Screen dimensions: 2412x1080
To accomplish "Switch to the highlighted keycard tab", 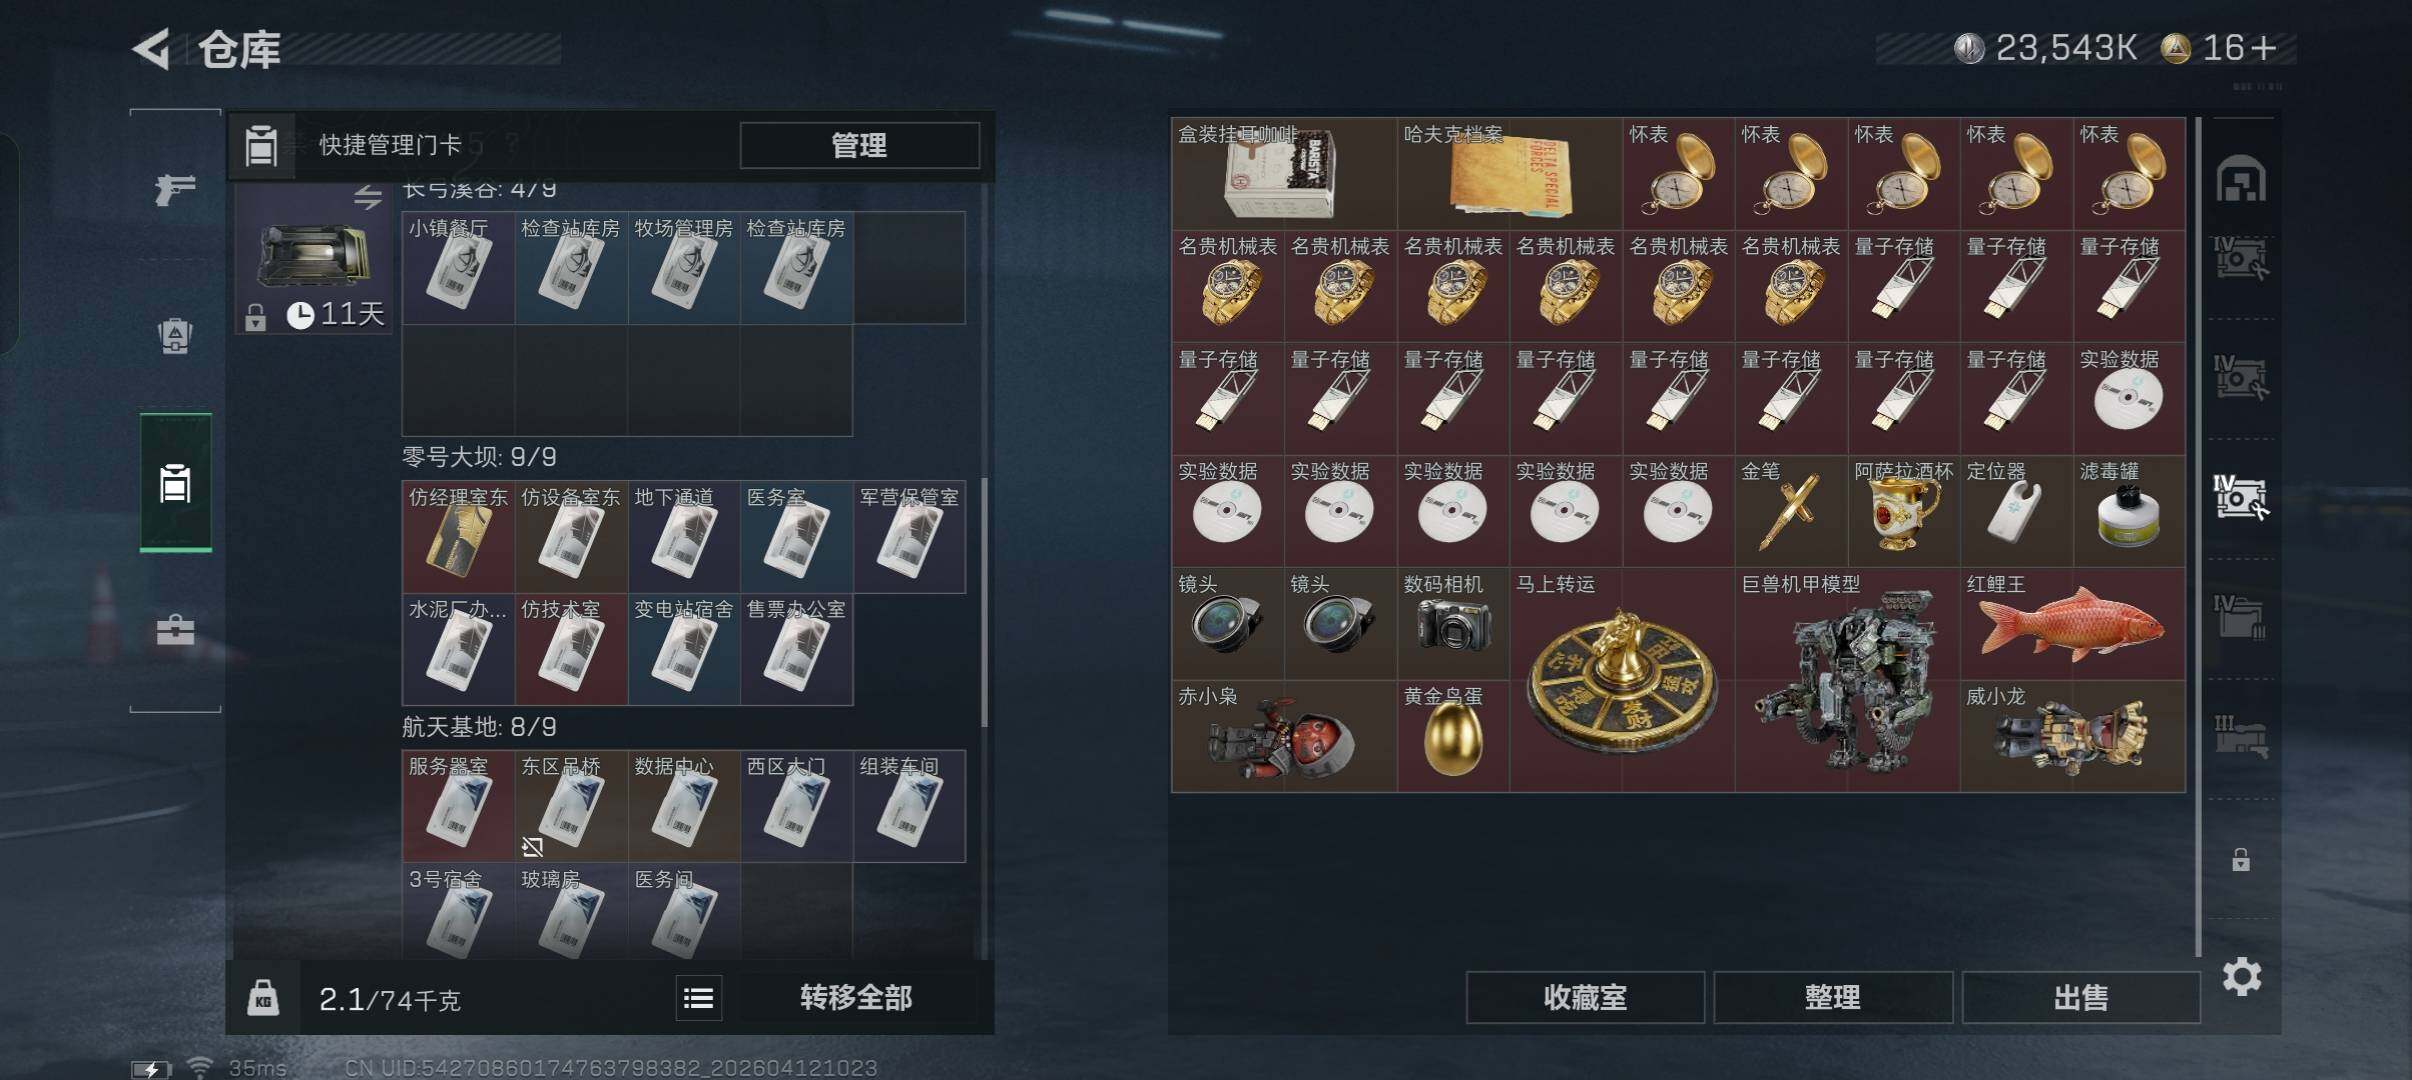I will (175, 483).
